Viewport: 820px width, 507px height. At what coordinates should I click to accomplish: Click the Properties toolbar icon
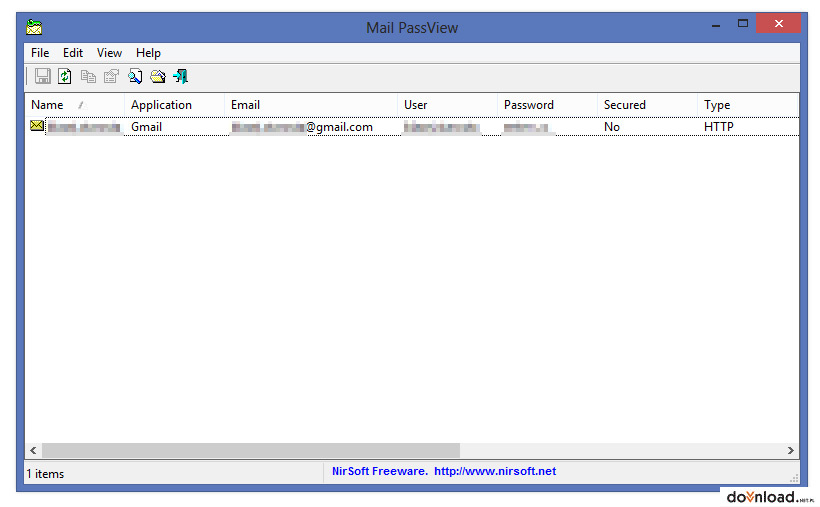pyautogui.click(x=111, y=76)
